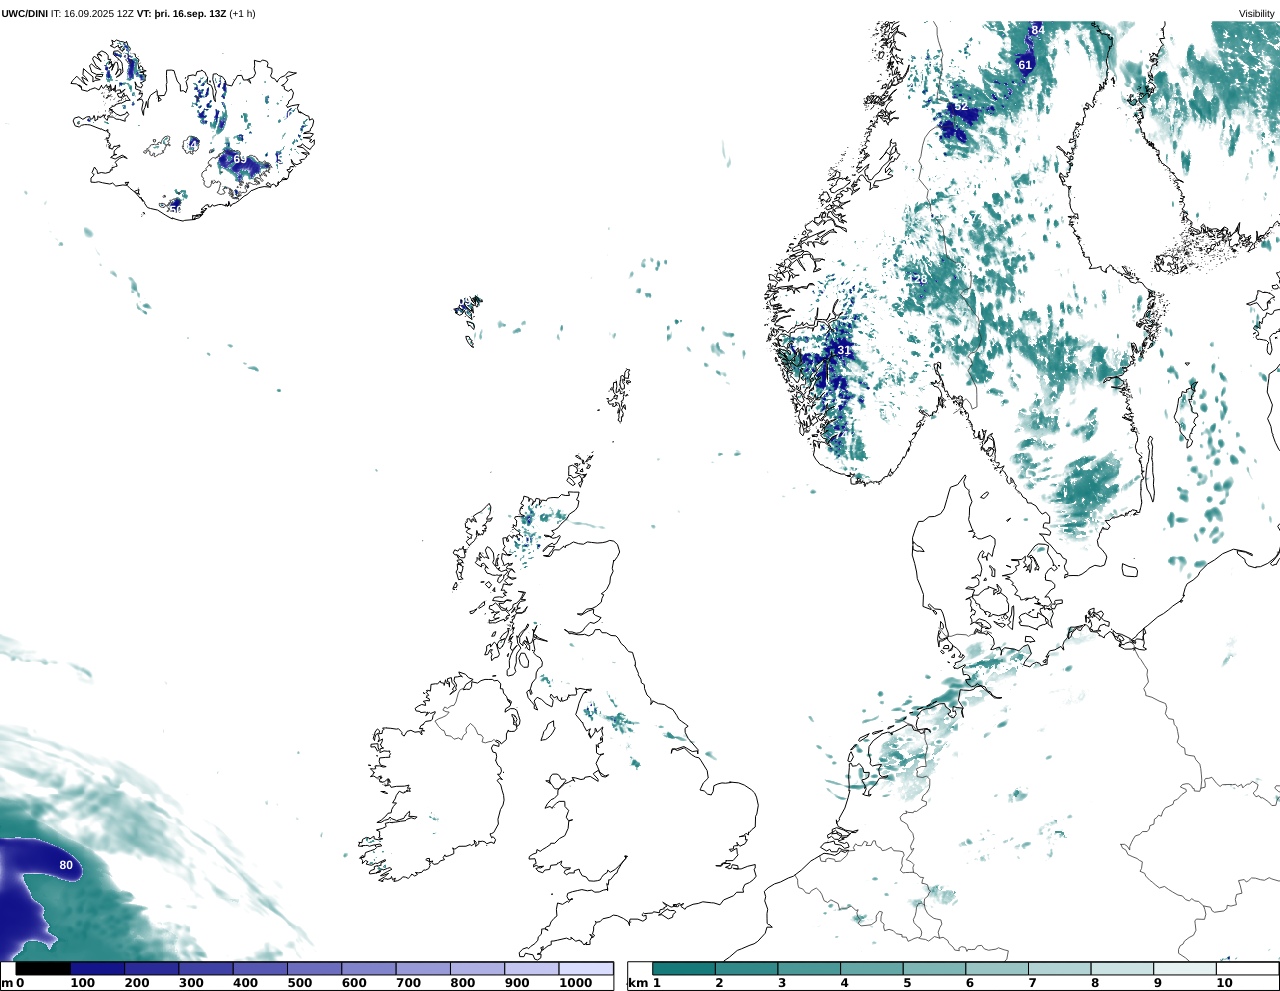Image resolution: width=1280 pixels, height=991 pixels.
Task: Click the '100' tick label on the metre legend
Action: click(83, 983)
